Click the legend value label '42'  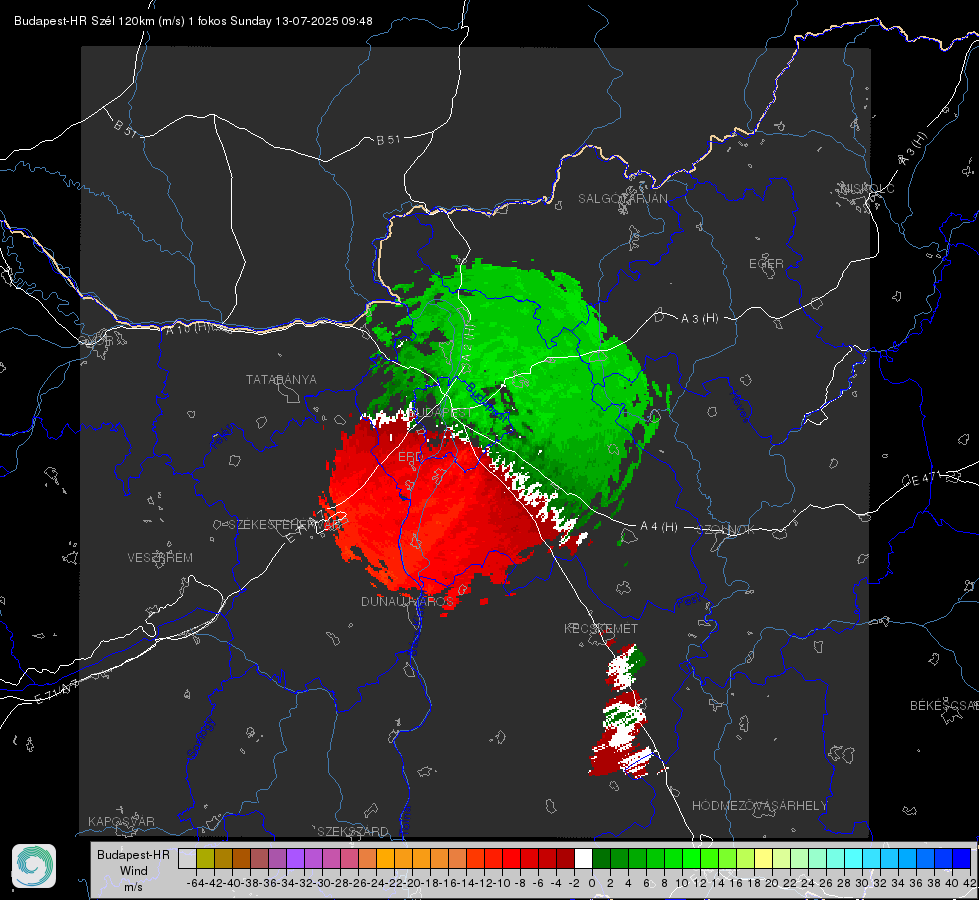click(x=970, y=883)
